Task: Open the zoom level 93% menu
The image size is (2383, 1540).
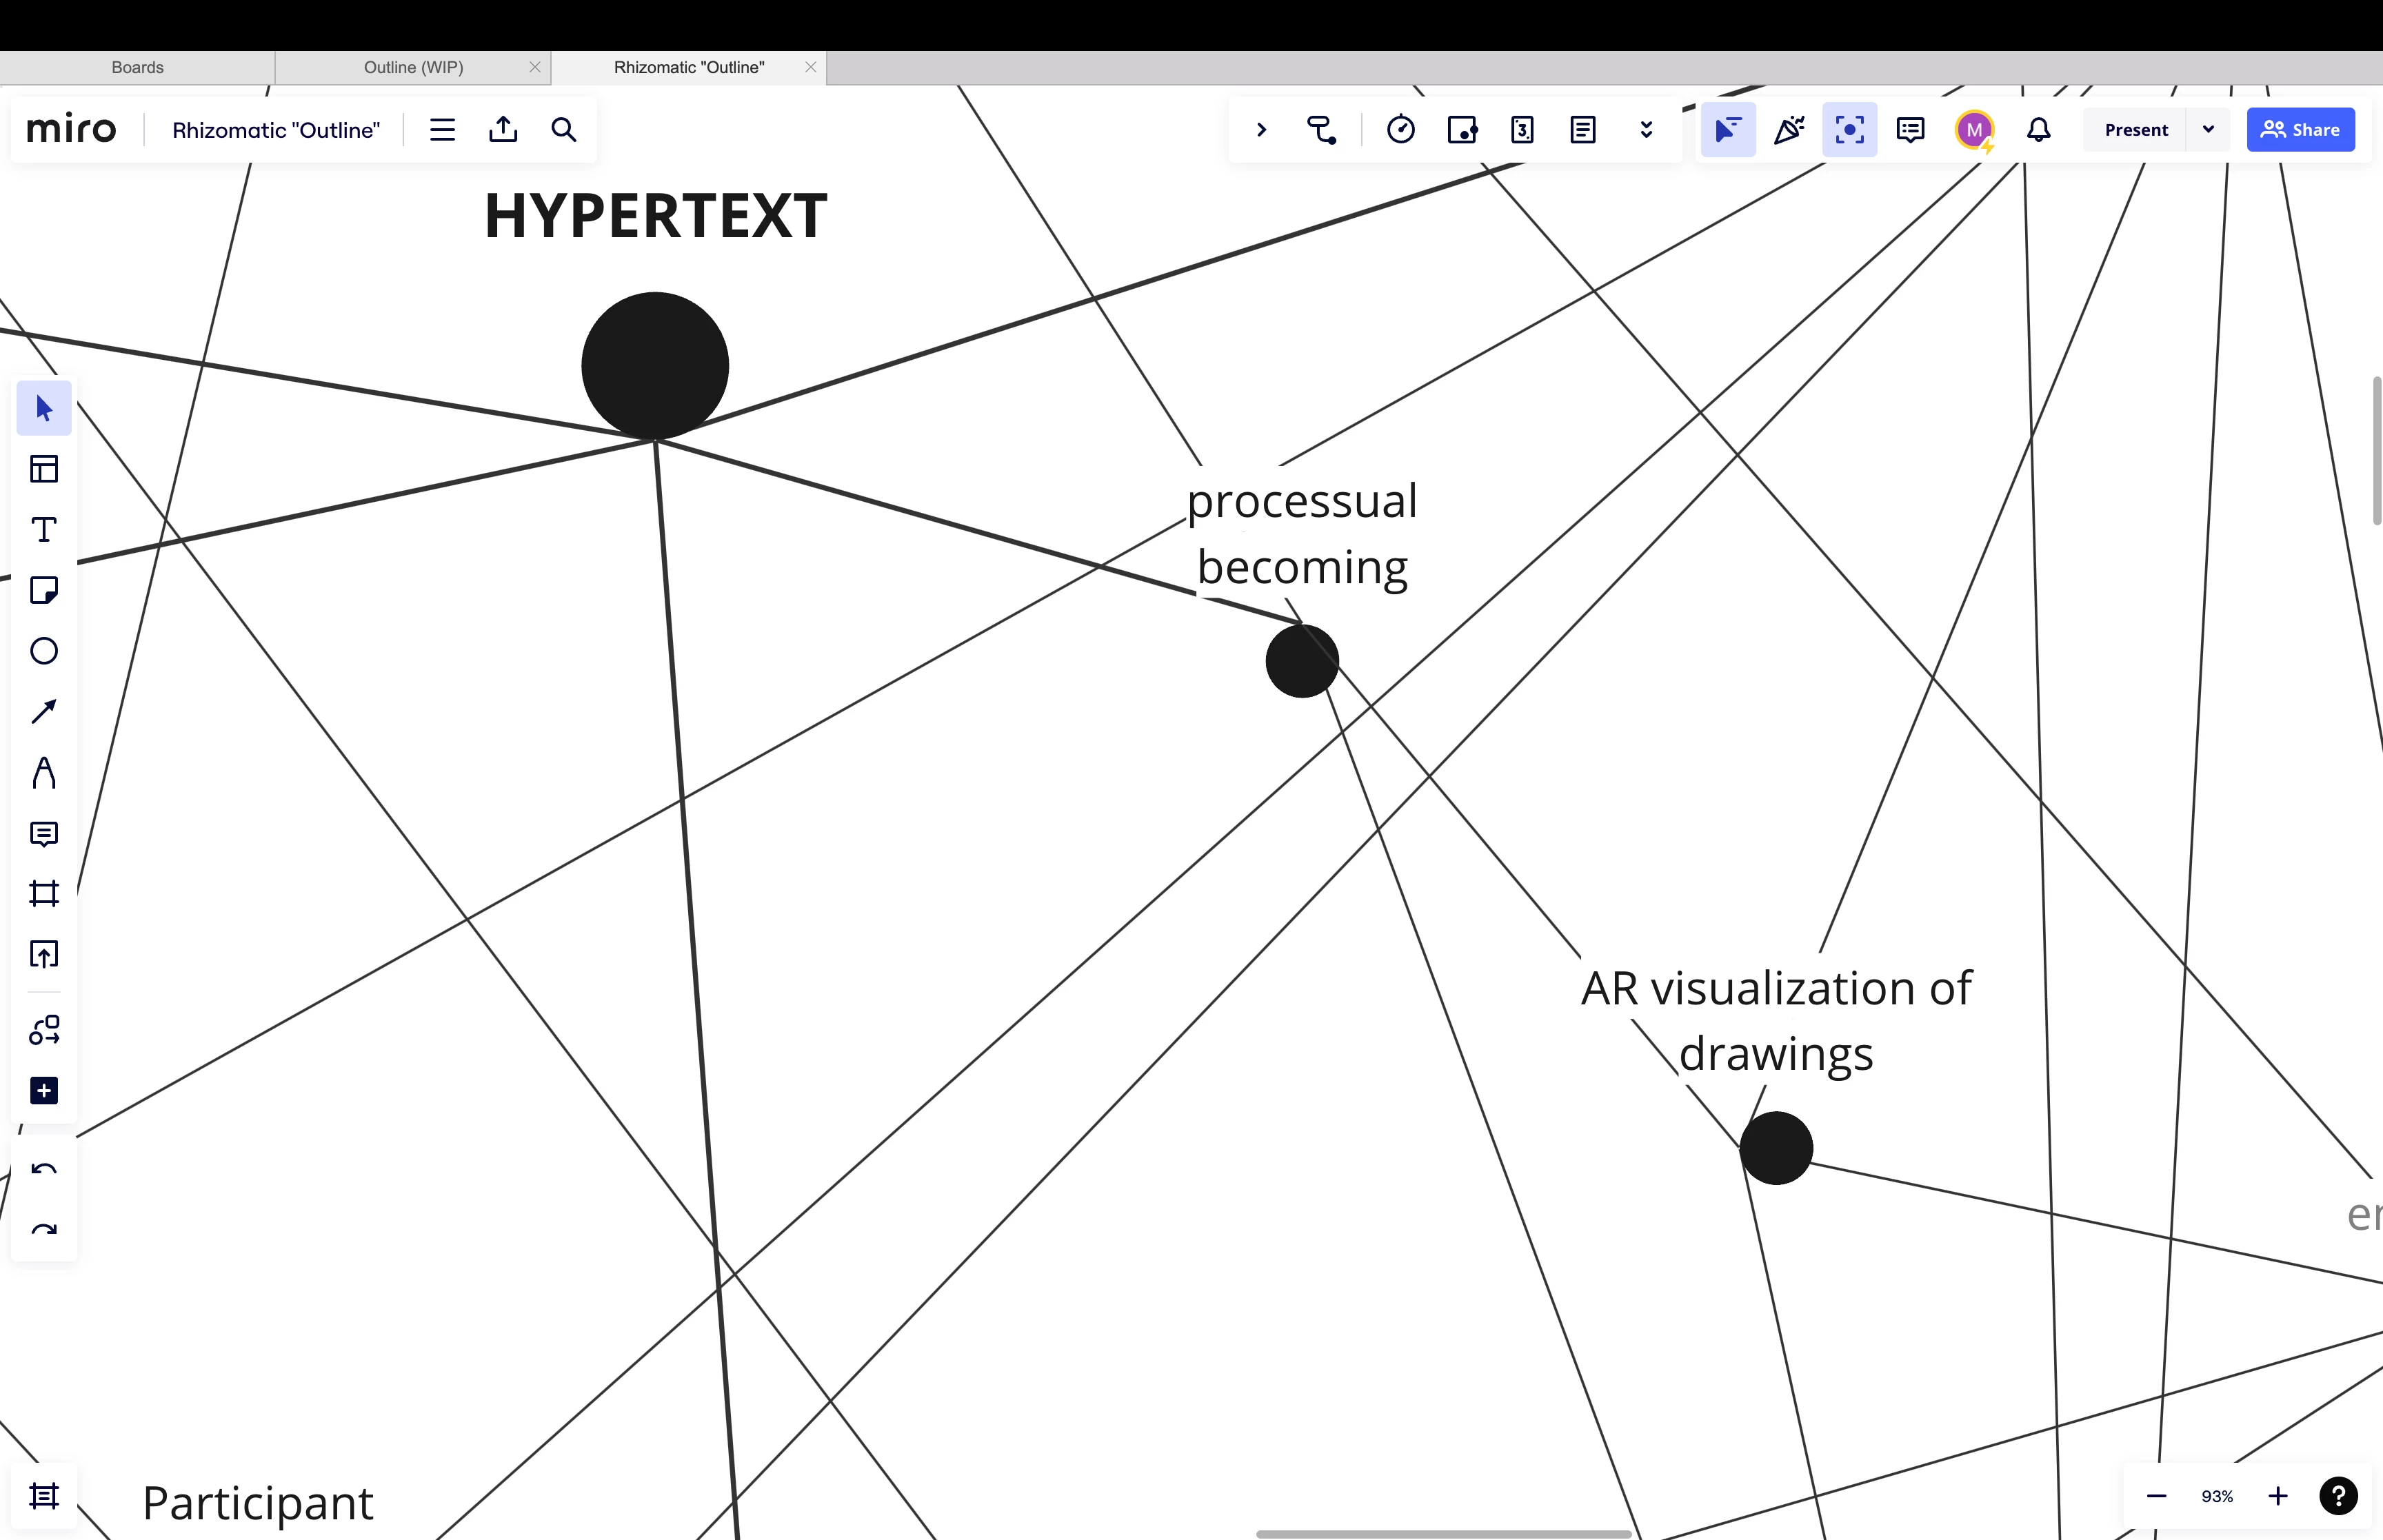Action: [x=2217, y=1497]
